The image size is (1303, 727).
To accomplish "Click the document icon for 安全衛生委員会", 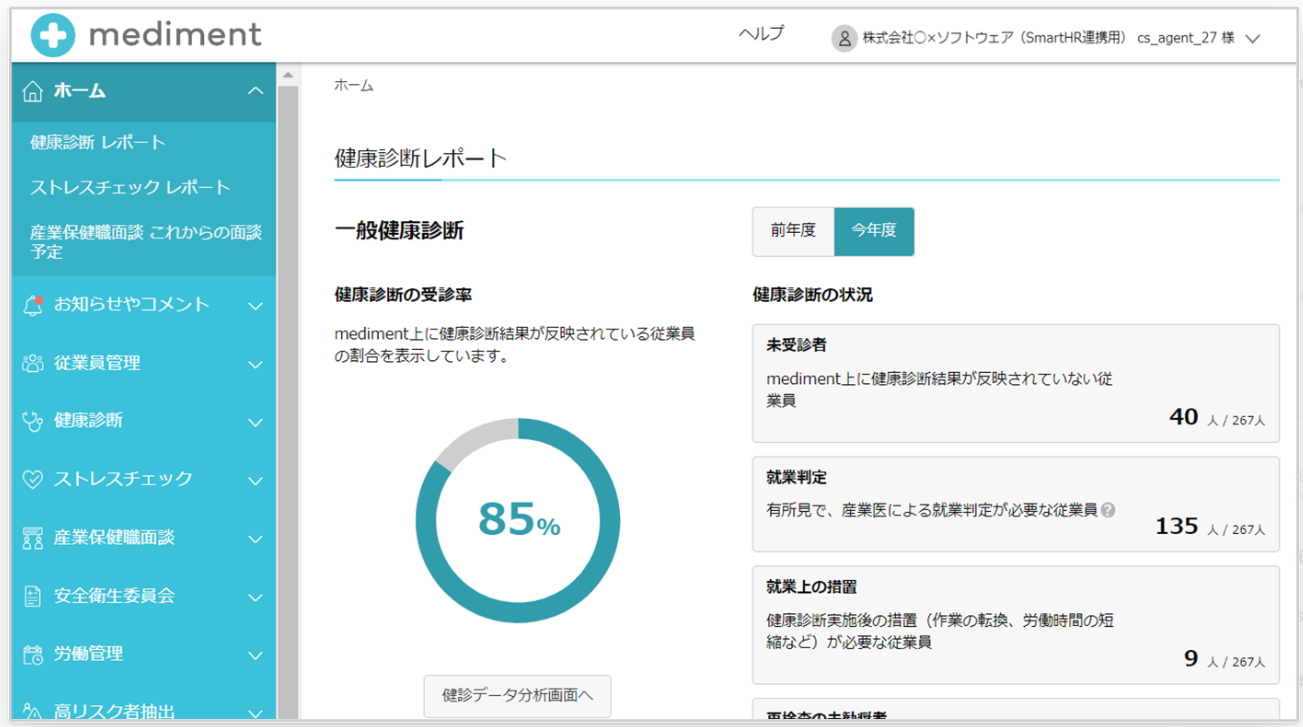I will coord(33,596).
